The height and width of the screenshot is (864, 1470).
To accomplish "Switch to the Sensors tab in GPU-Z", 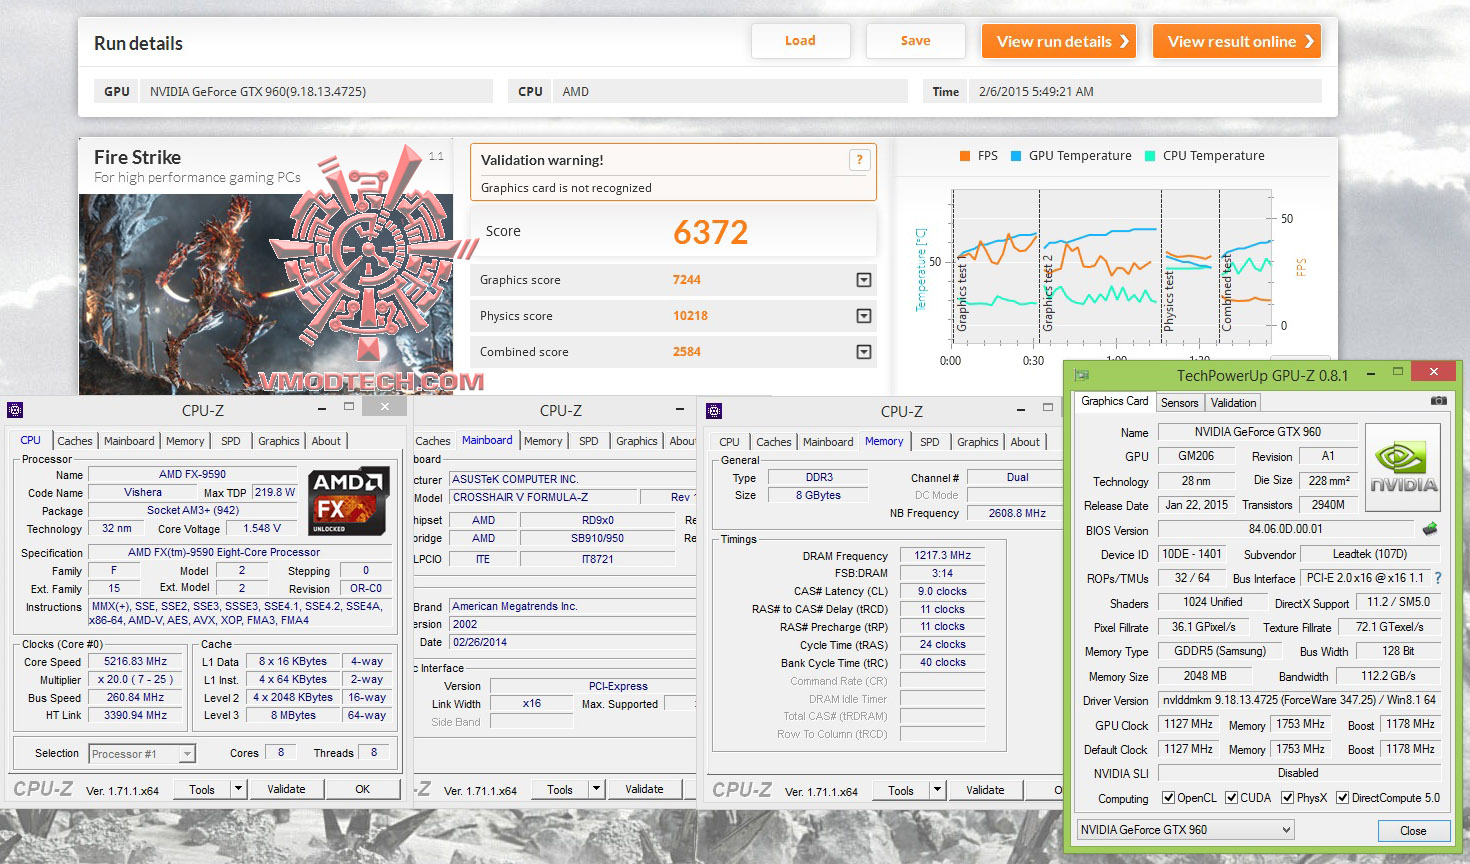I will click(x=1179, y=403).
